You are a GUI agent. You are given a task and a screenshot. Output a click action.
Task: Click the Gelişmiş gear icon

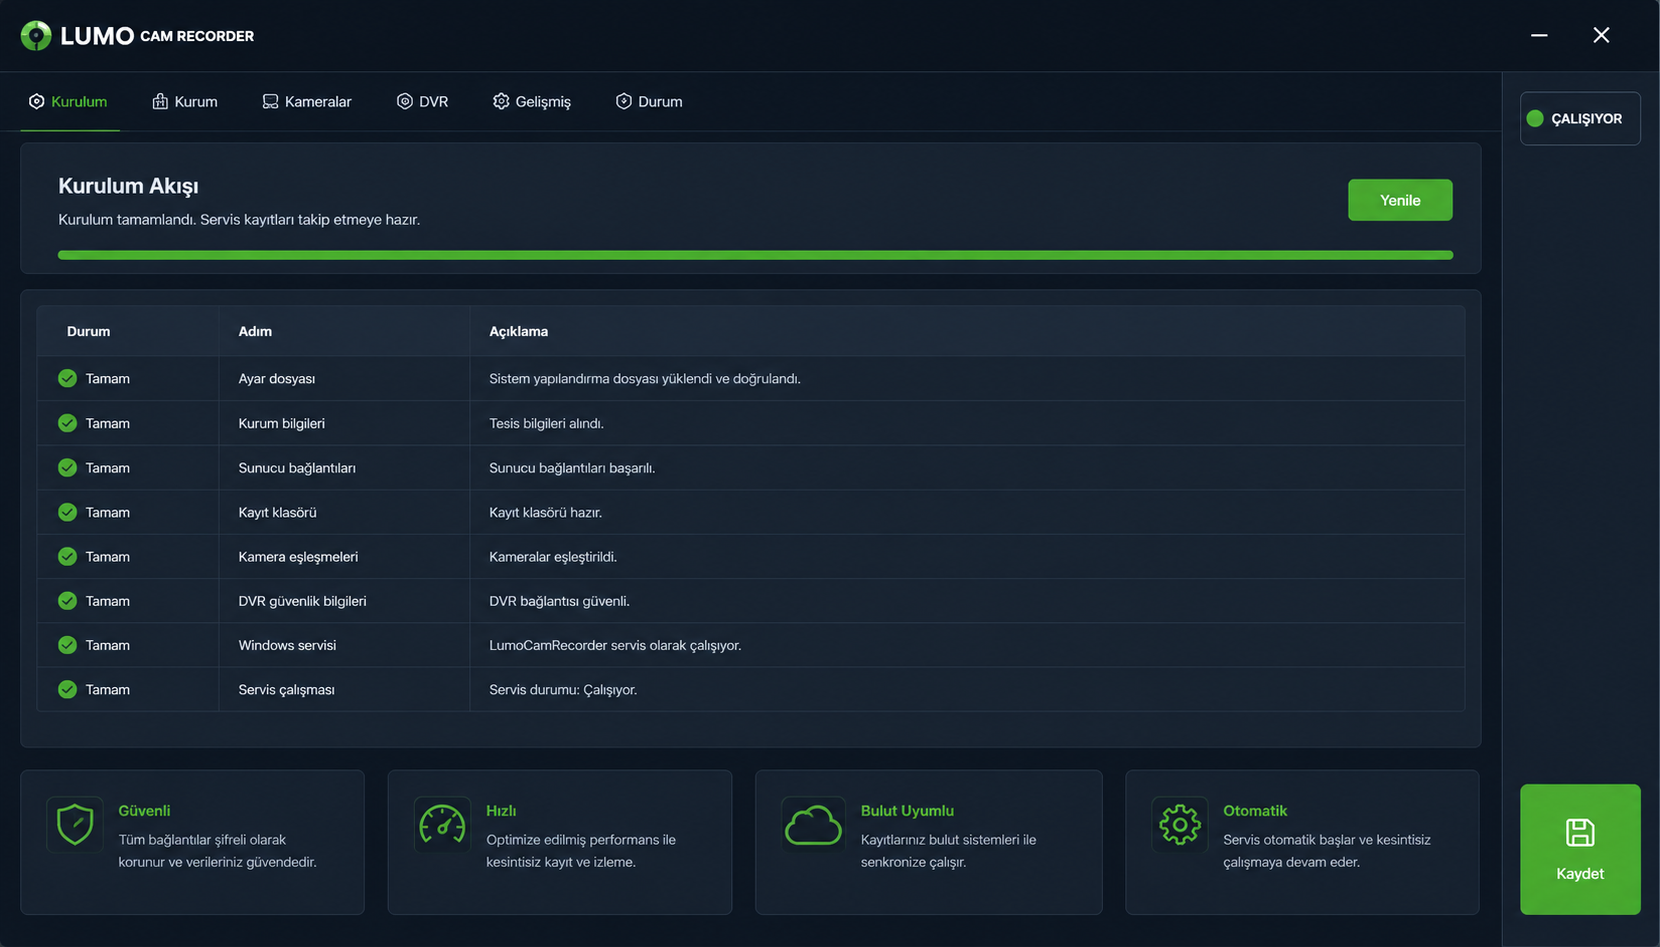[x=501, y=101]
